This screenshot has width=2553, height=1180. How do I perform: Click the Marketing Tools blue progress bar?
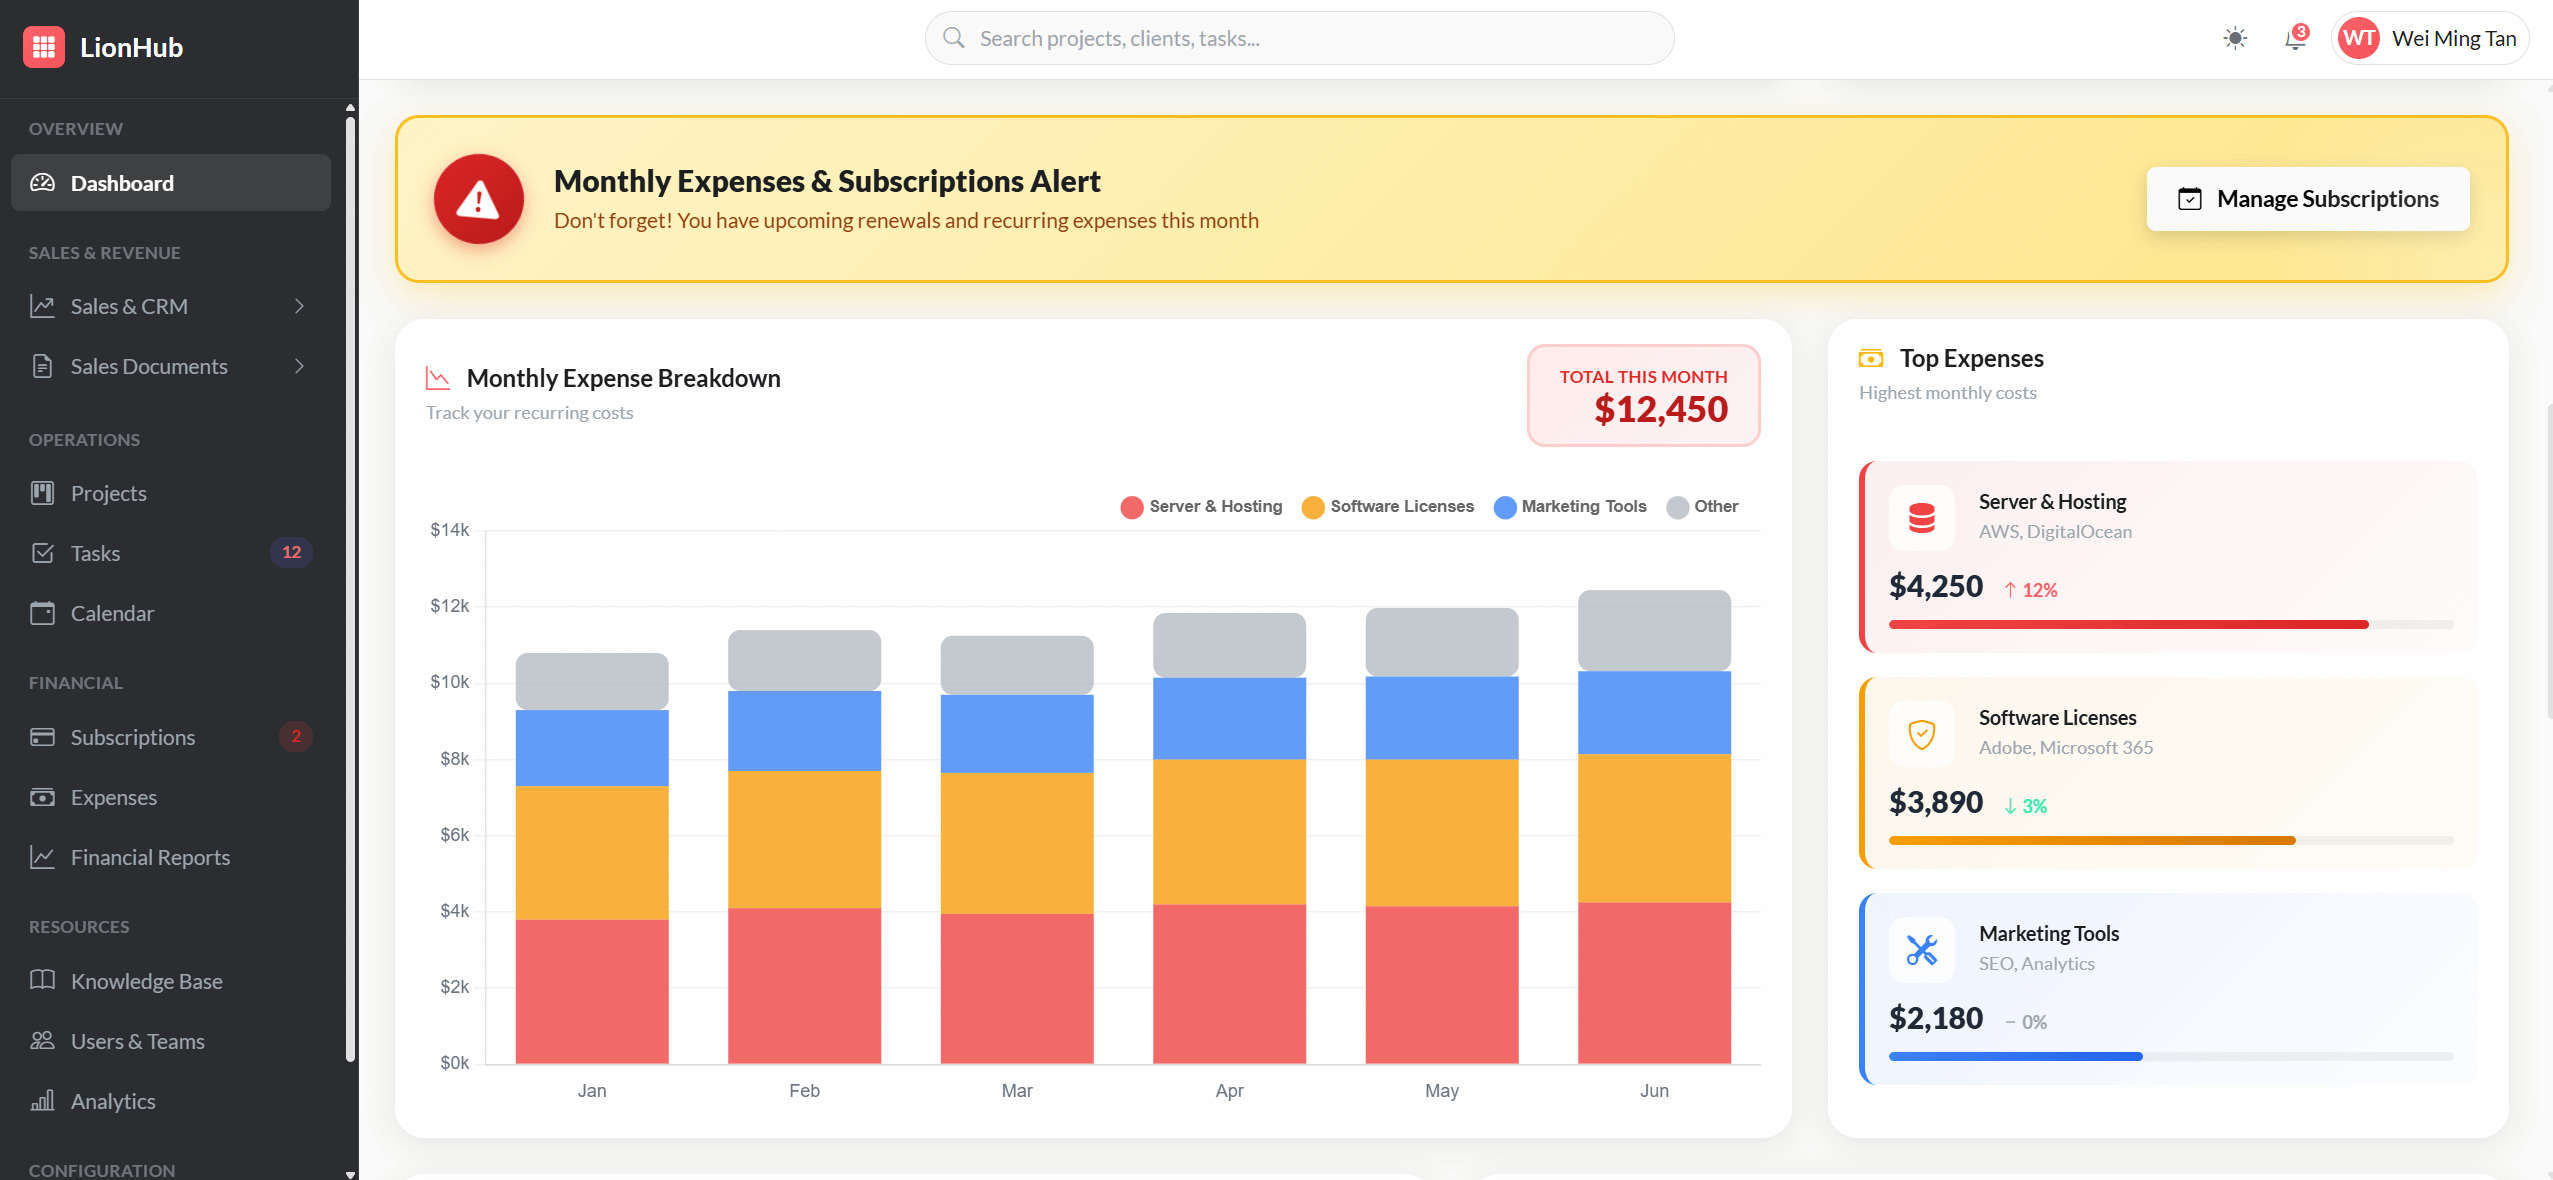2013,1056
